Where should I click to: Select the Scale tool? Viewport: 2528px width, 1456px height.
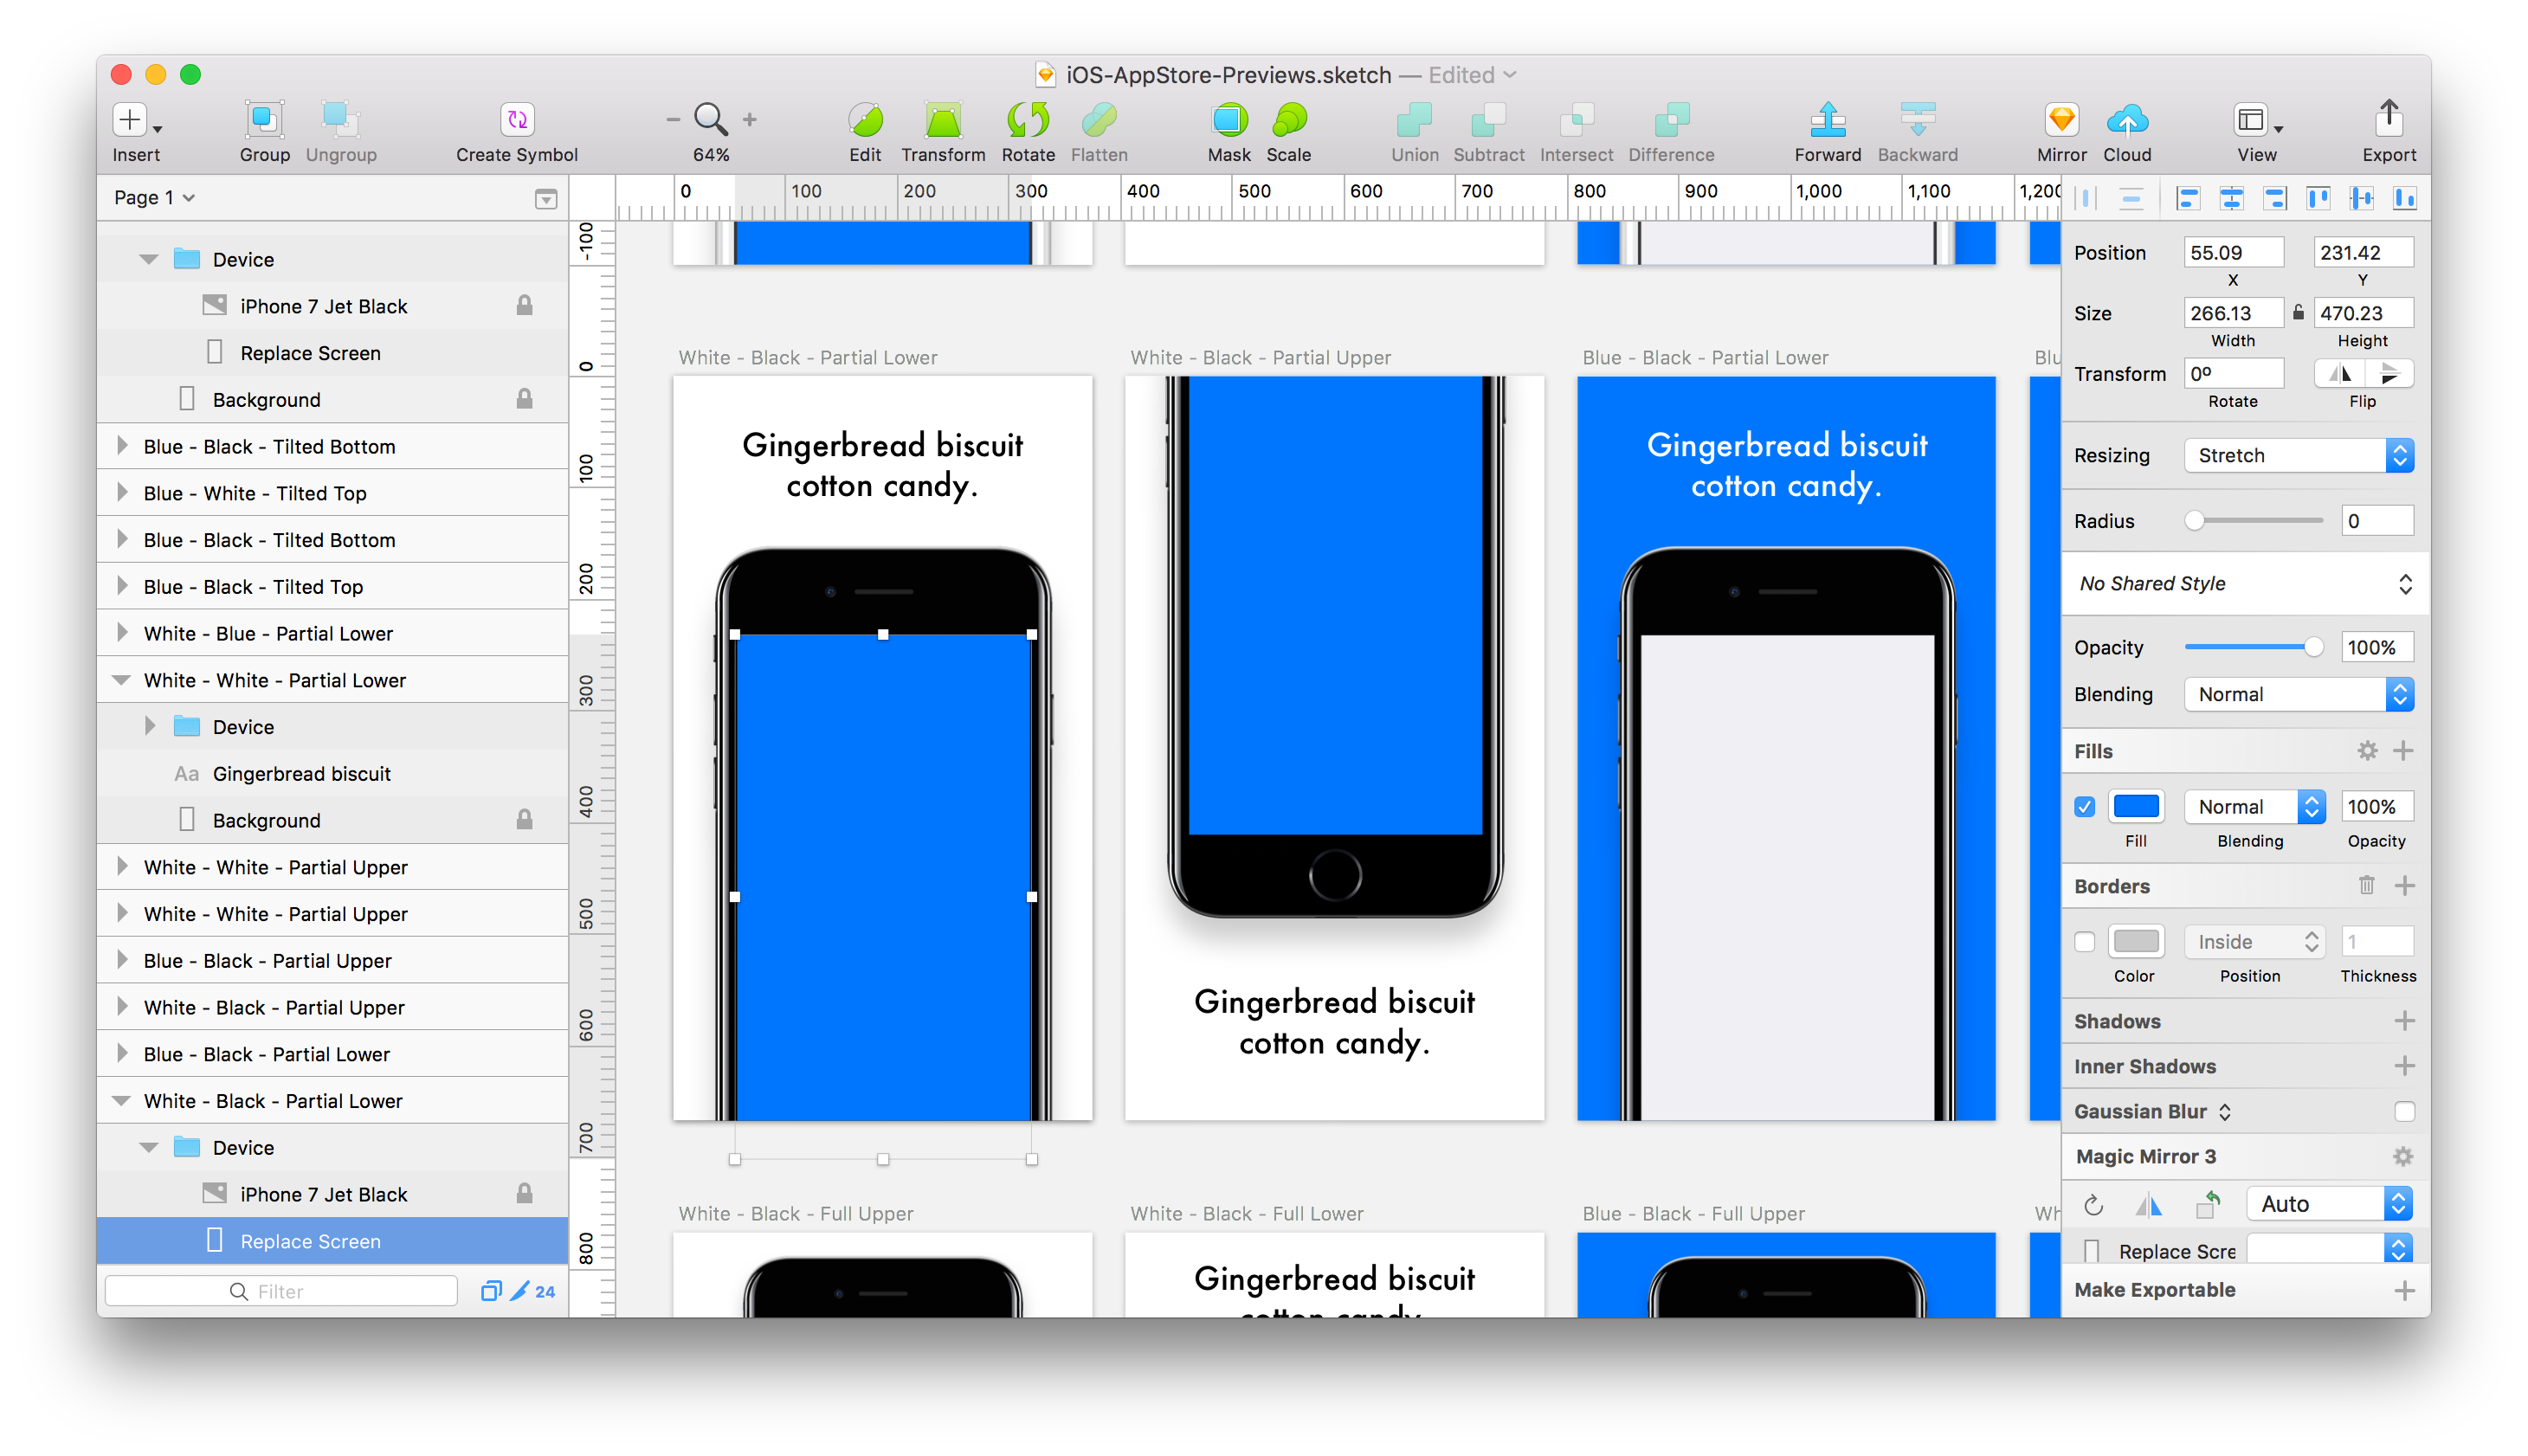tap(1288, 120)
